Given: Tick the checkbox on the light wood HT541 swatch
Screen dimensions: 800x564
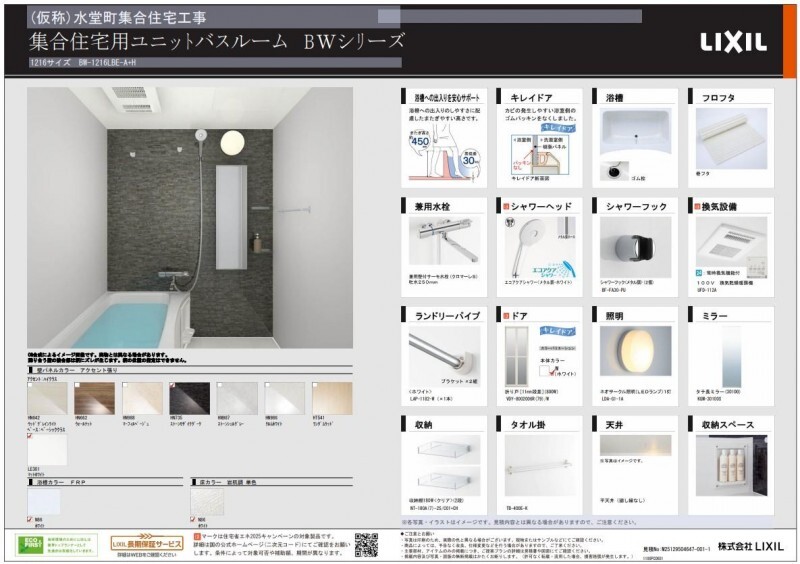Looking at the screenshot, I should pyautogui.click(x=315, y=385).
